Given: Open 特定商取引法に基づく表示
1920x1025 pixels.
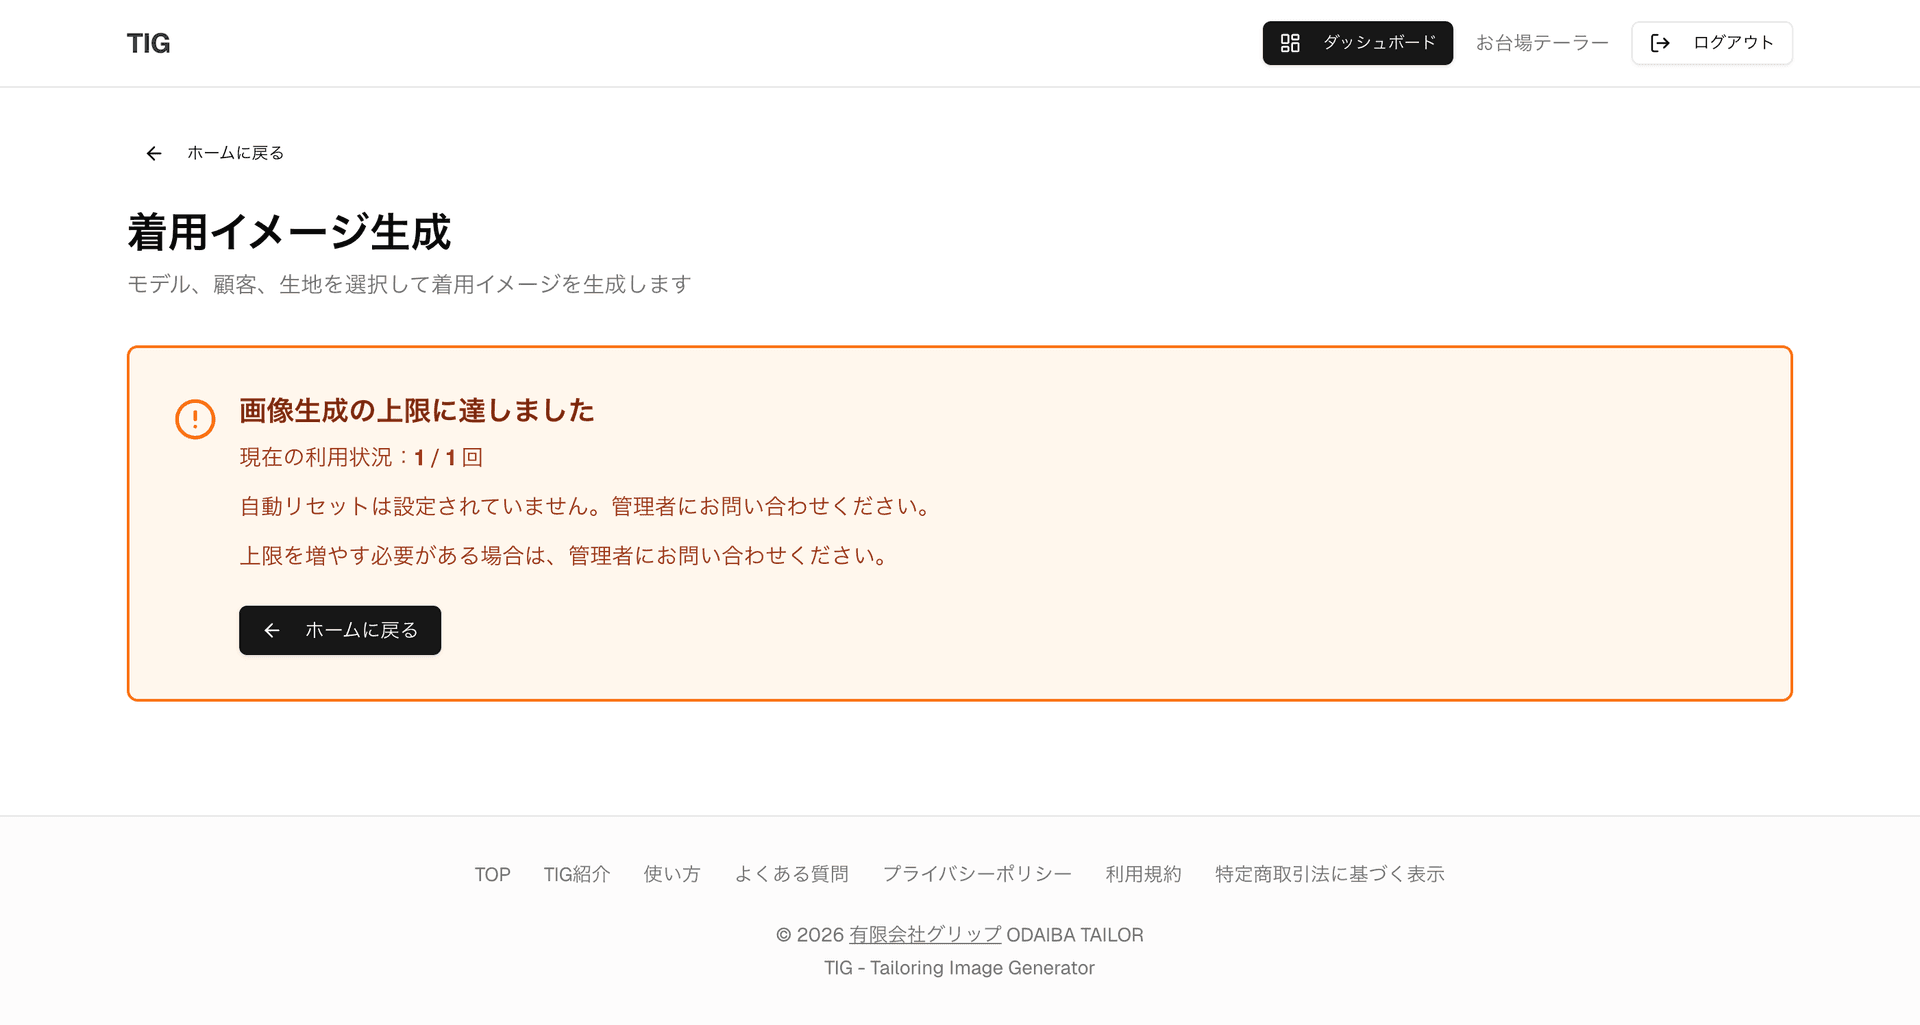Looking at the screenshot, I should pos(1329,873).
